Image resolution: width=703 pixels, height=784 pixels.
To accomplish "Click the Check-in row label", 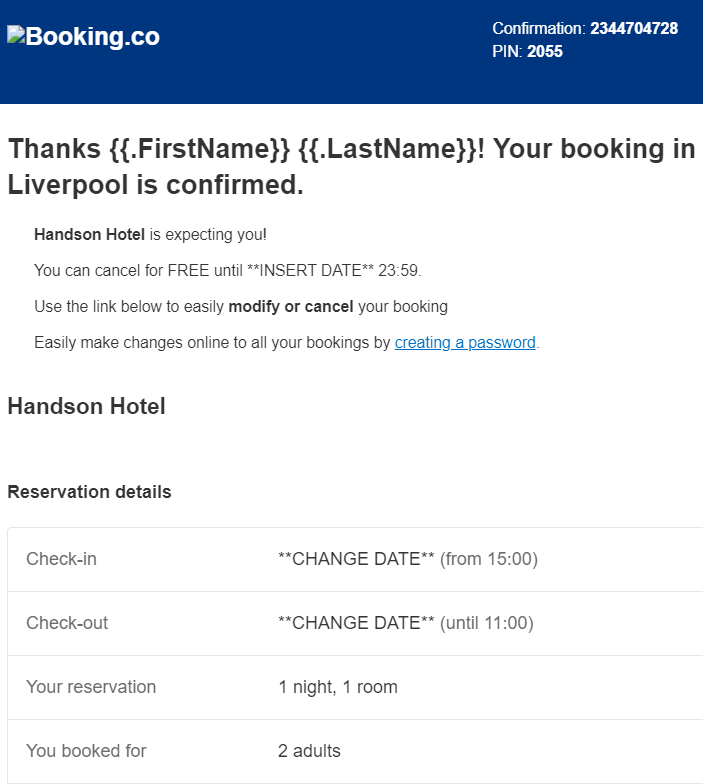I will click(x=62, y=559).
